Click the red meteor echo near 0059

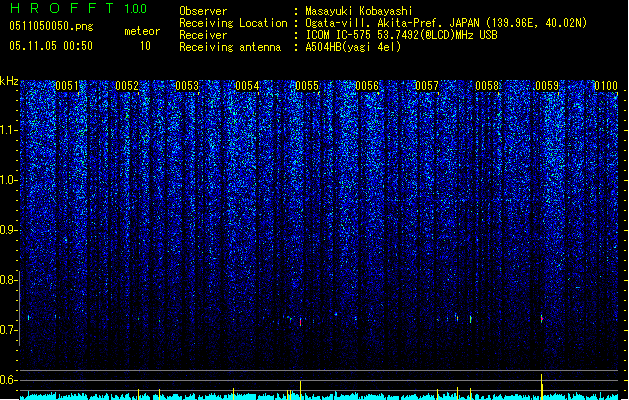coord(542,319)
